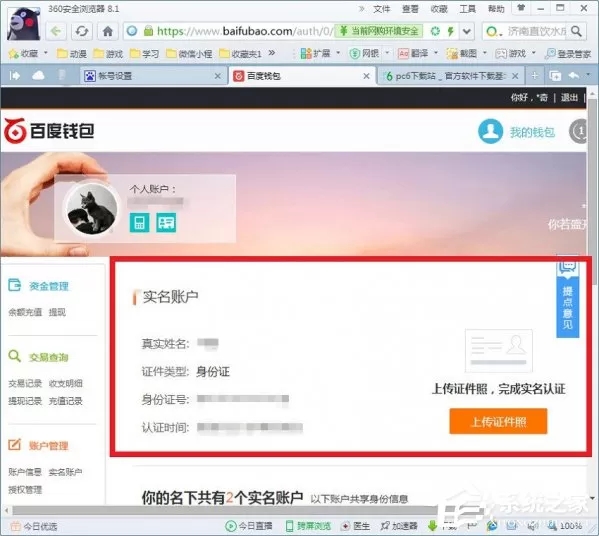
Task: Click the 百度钱包 logo
Action: (x=49, y=131)
